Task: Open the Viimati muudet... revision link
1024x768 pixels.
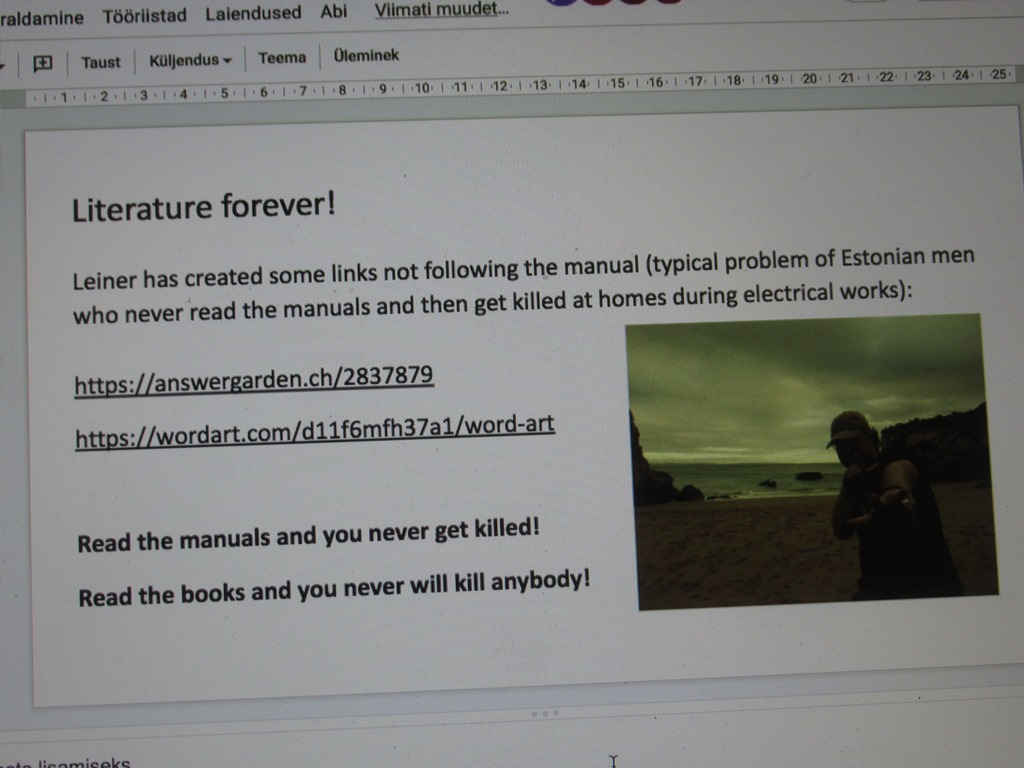Action: [x=441, y=9]
